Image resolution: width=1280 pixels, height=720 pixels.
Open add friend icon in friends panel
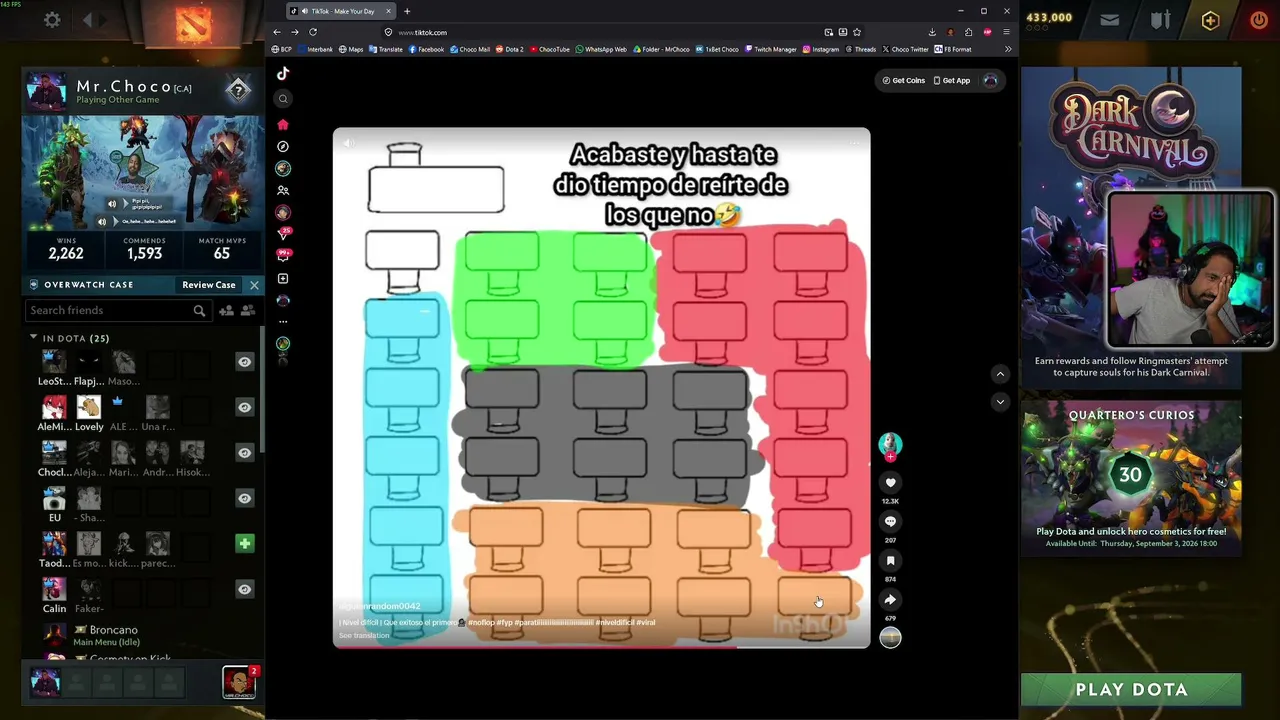point(226,311)
